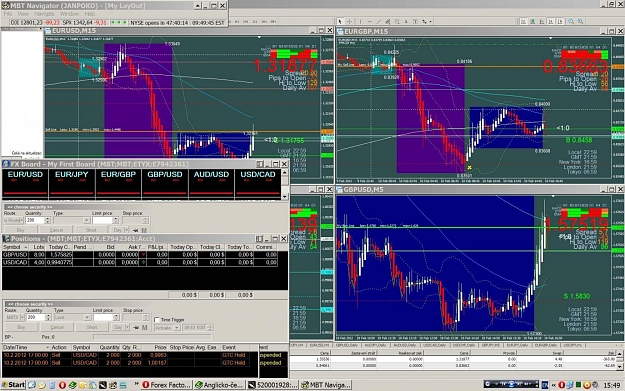Click Quantity stepper in Positions order panel

pyautogui.click(x=48, y=317)
